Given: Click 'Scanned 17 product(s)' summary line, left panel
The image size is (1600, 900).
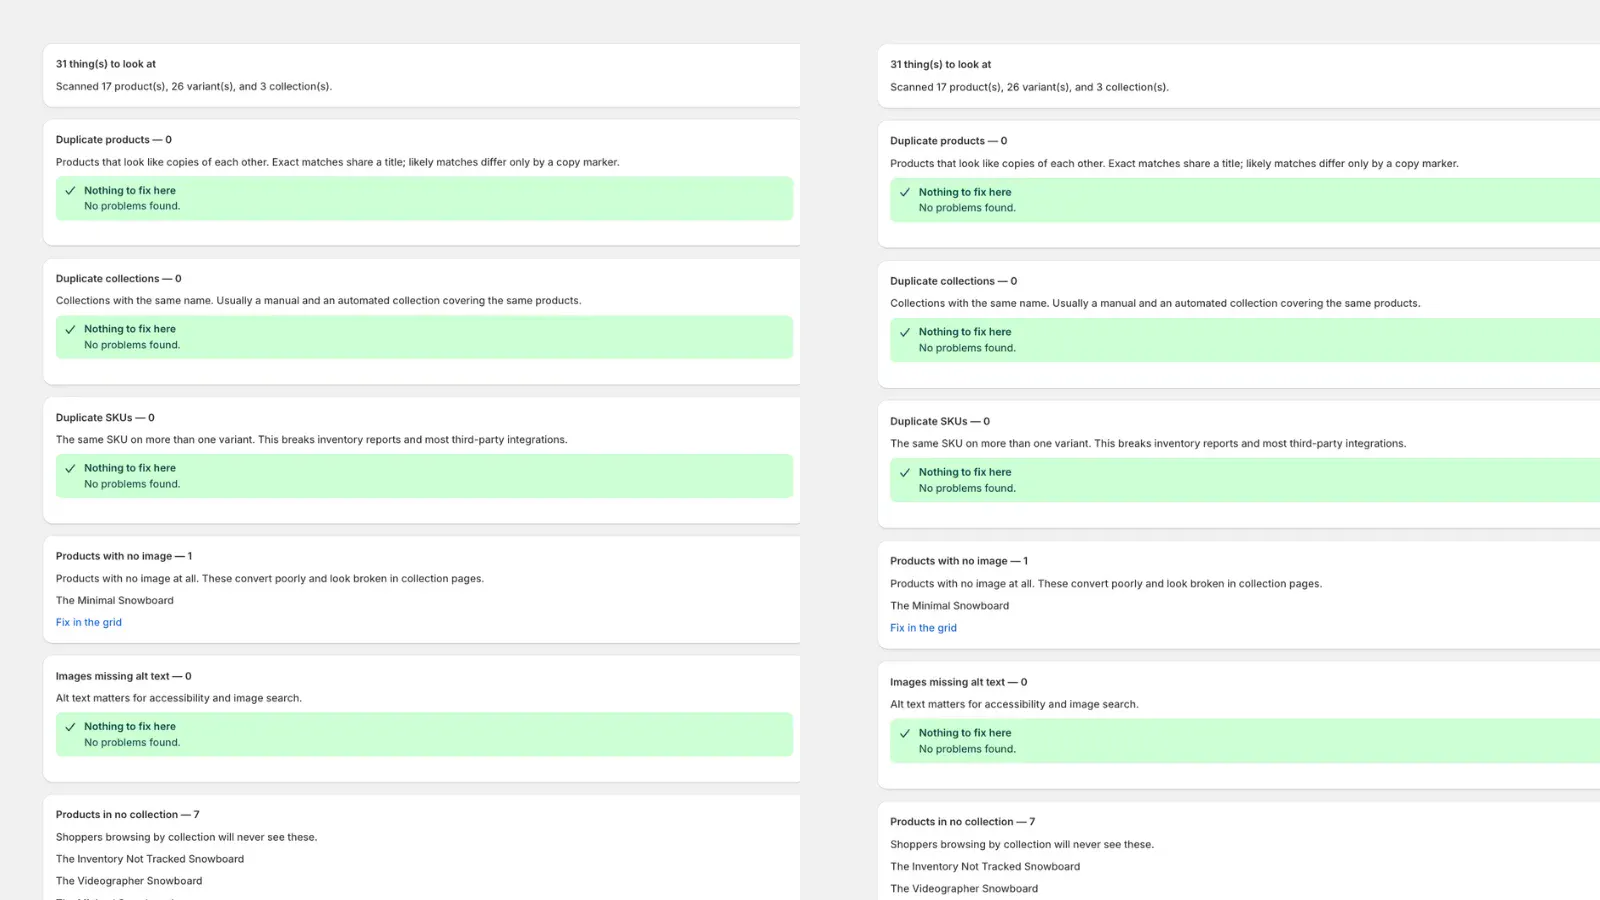Looking at the screenshot, I should click(194, 86).
